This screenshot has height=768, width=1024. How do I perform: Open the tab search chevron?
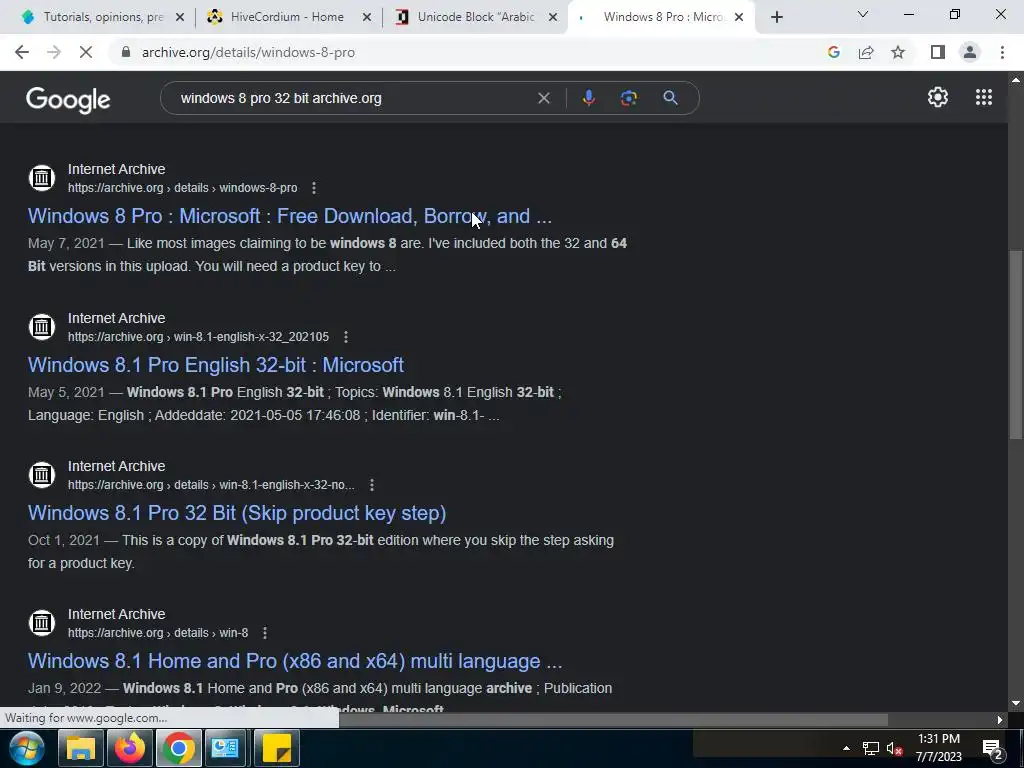(x=863, y=14)
